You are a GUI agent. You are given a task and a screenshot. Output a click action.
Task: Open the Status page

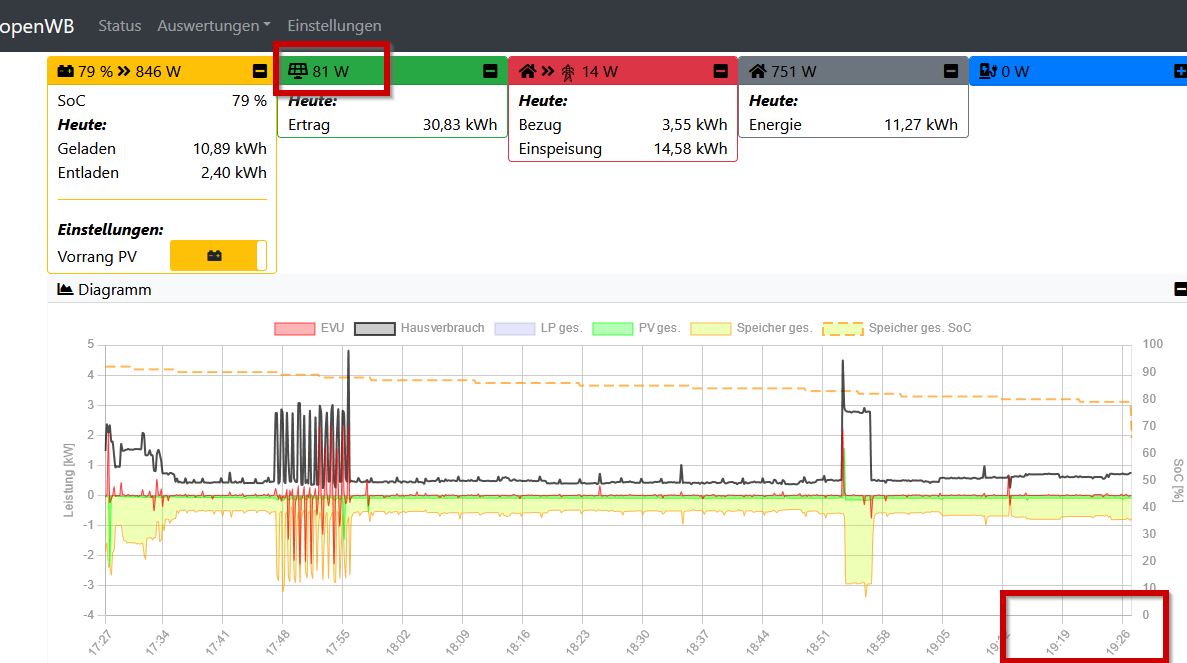[x=119, y=25]
